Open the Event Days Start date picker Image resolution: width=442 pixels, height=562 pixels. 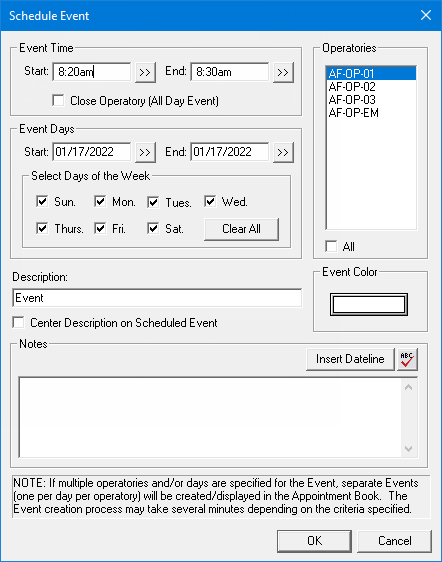pyautogui.click(x=145, y=152)
